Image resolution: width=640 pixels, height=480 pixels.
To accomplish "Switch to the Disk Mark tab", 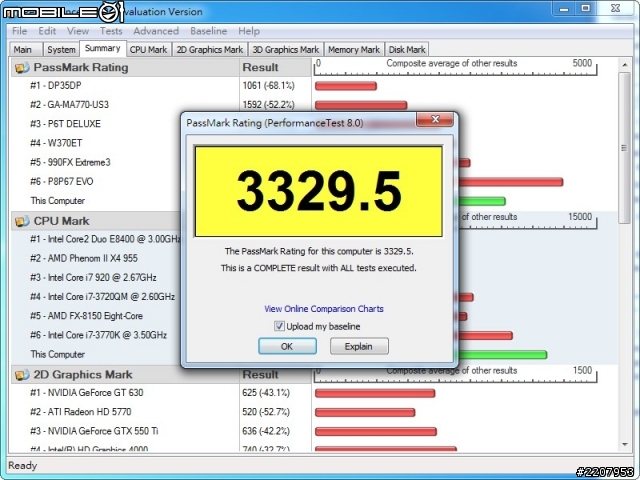I will click(407, 49).
